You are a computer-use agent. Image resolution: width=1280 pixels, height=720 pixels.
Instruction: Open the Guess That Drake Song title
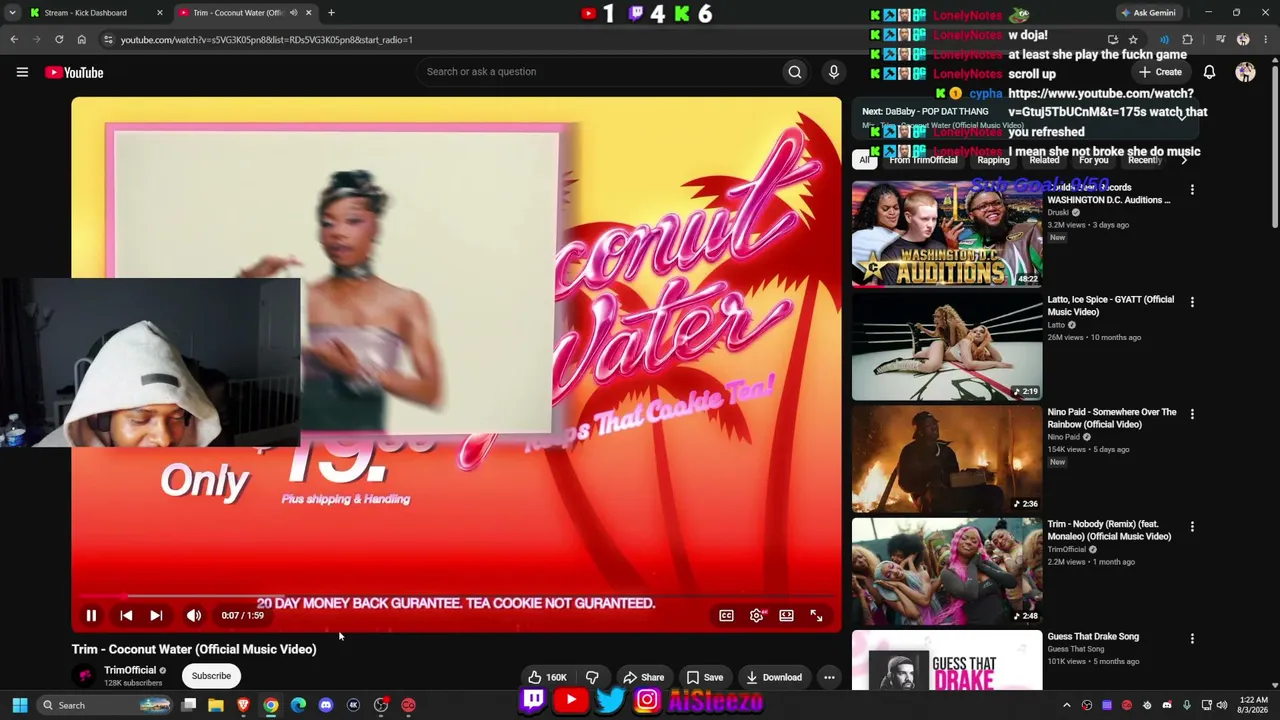[1093, 636]
